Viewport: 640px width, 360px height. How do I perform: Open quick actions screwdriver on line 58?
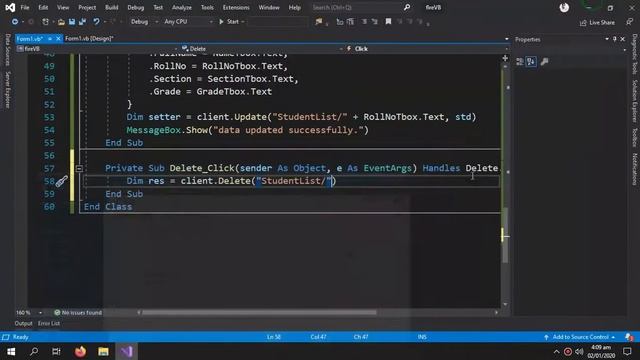[62, 181]
